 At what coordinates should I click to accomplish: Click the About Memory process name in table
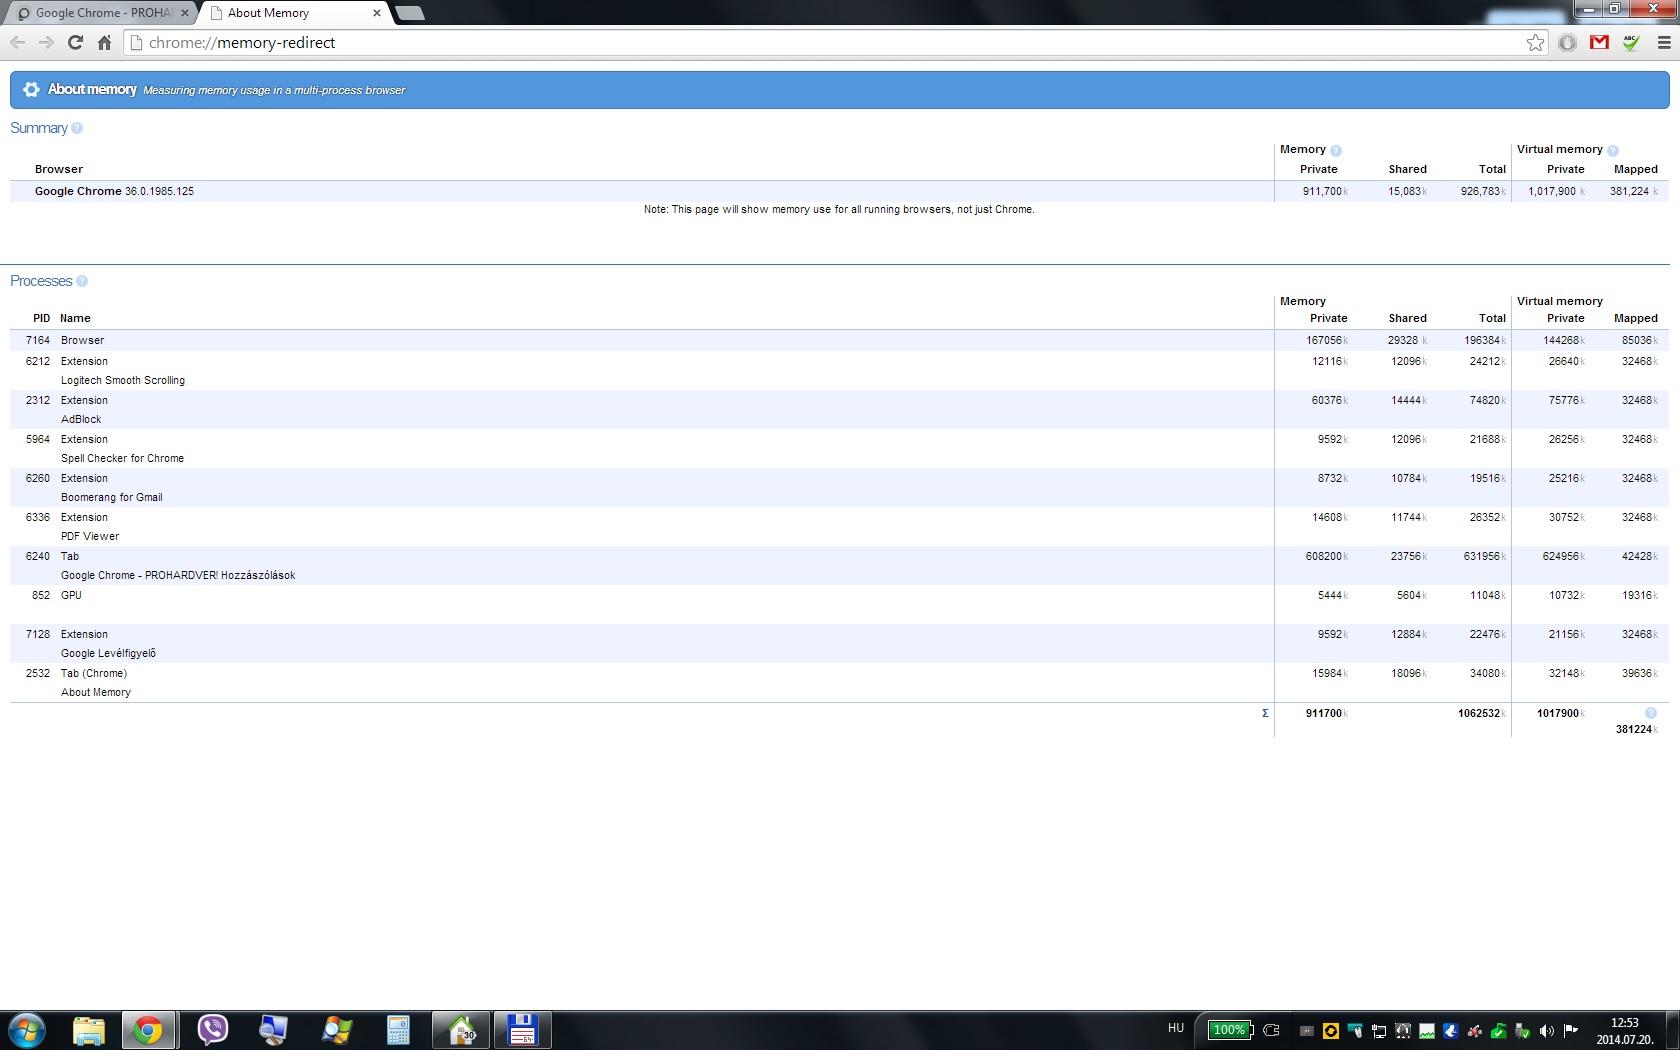click(96, 692)
